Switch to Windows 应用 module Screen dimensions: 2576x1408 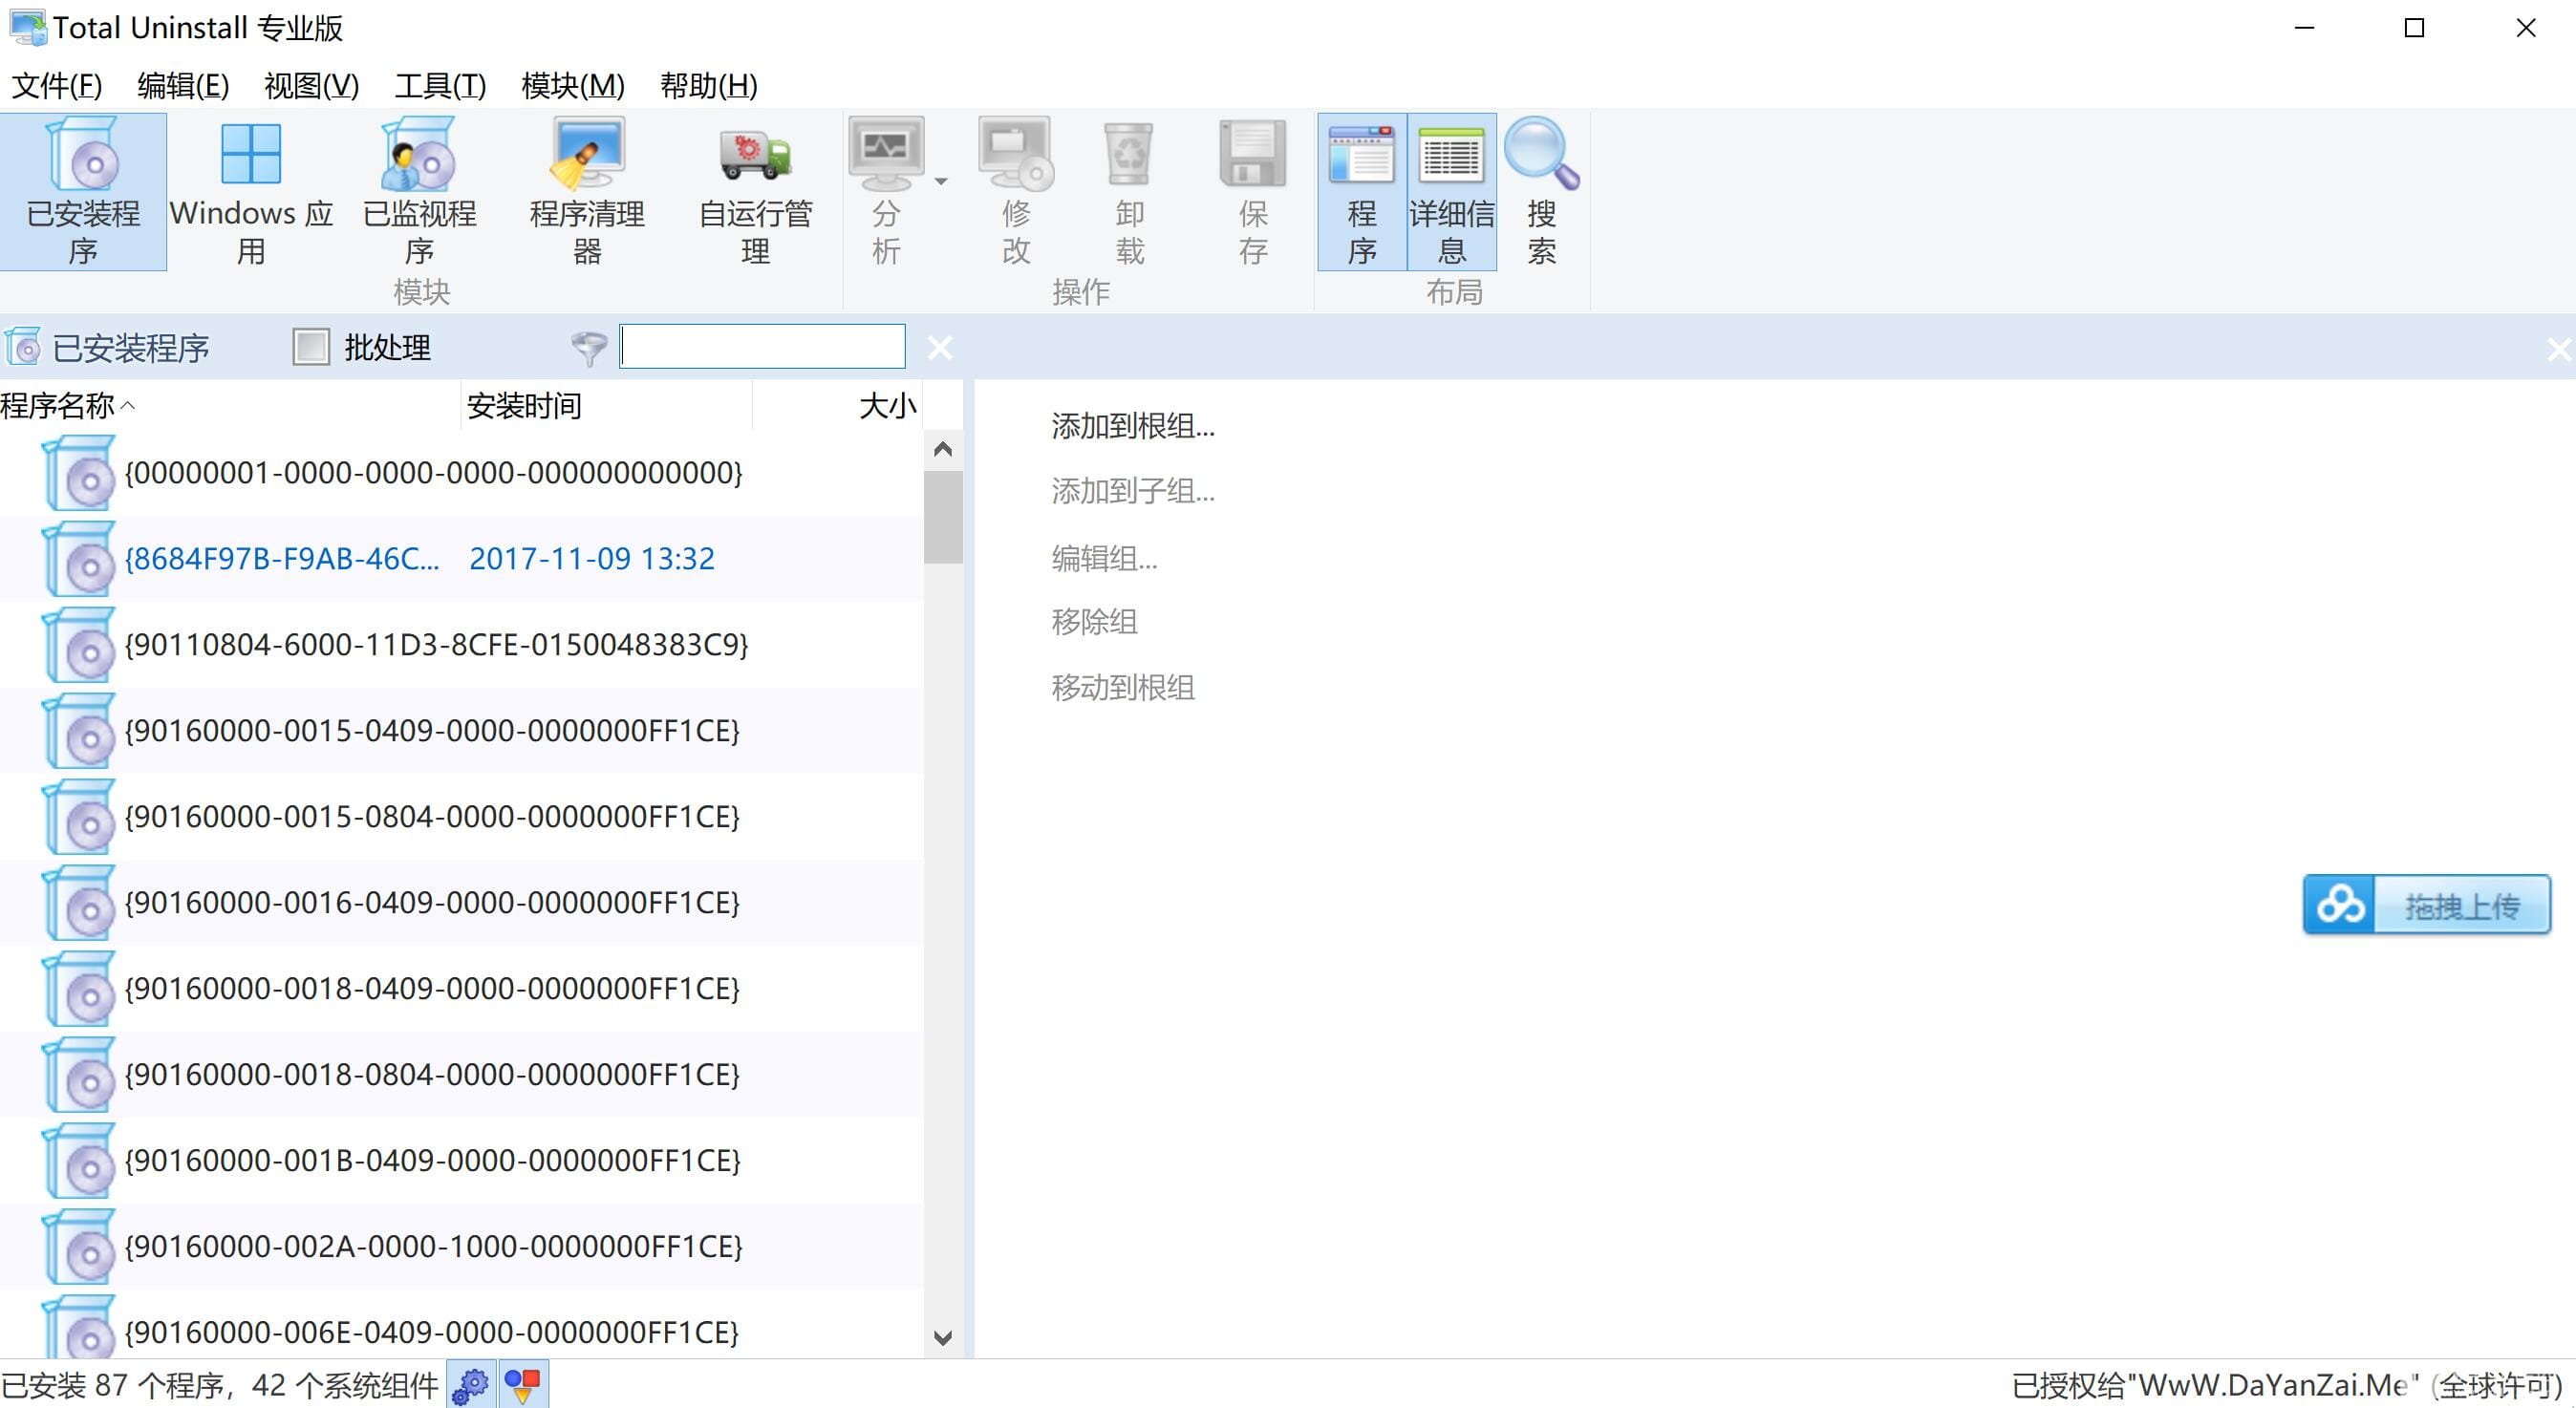point(251,191)
